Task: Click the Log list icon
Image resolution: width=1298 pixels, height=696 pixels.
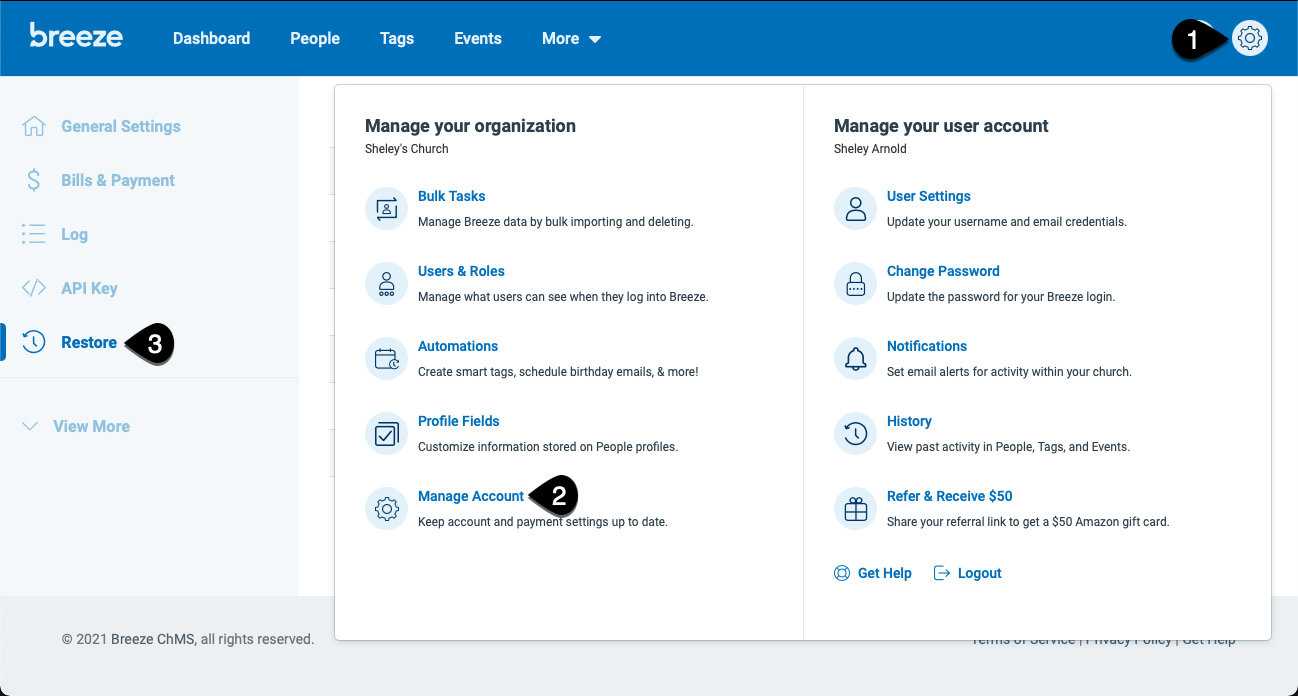Action: [34, 234]
